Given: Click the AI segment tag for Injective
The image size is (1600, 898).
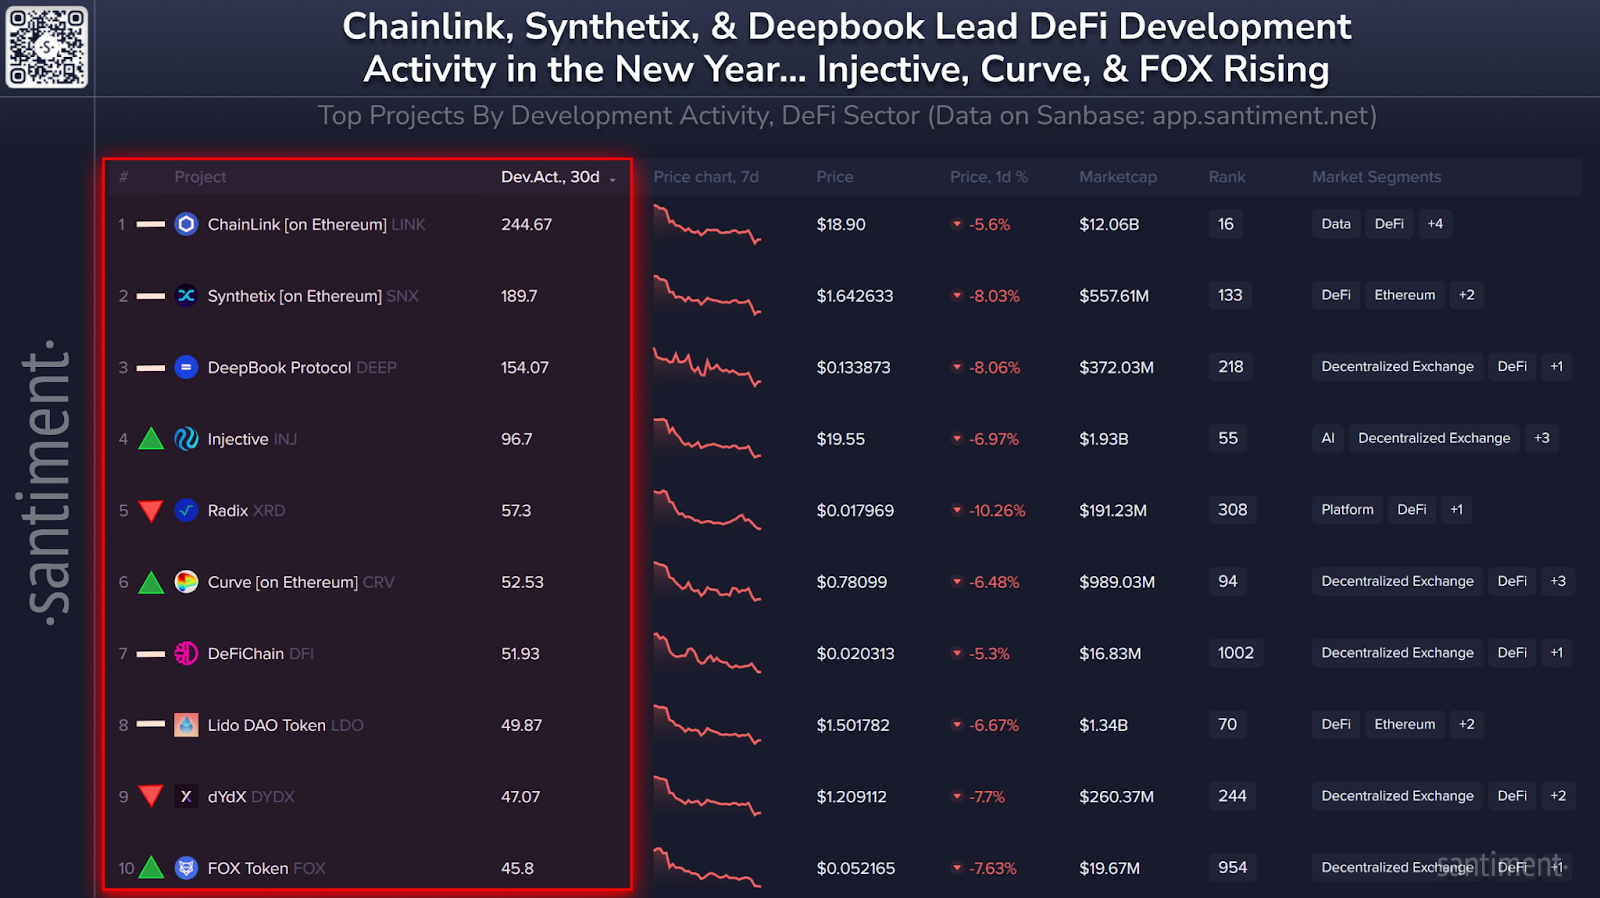Looking at the screenshot, I should coord(1328,438).
